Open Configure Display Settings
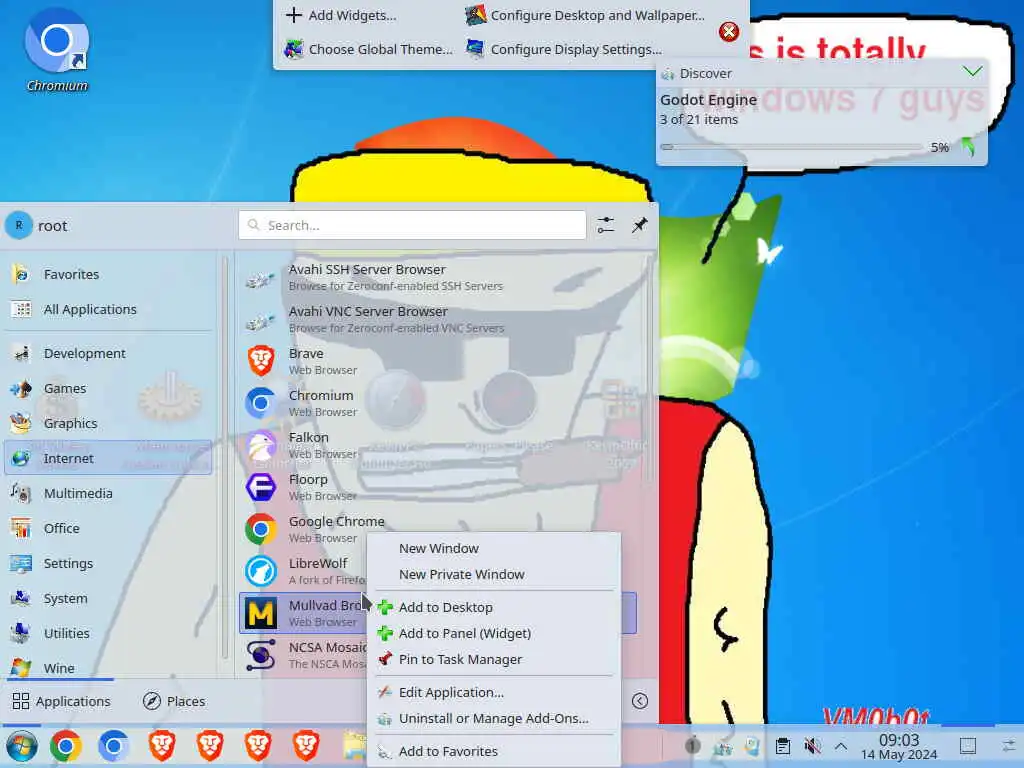Viewport: 1024px width, 768px height. pyautogui.click(x=564, y=49)
